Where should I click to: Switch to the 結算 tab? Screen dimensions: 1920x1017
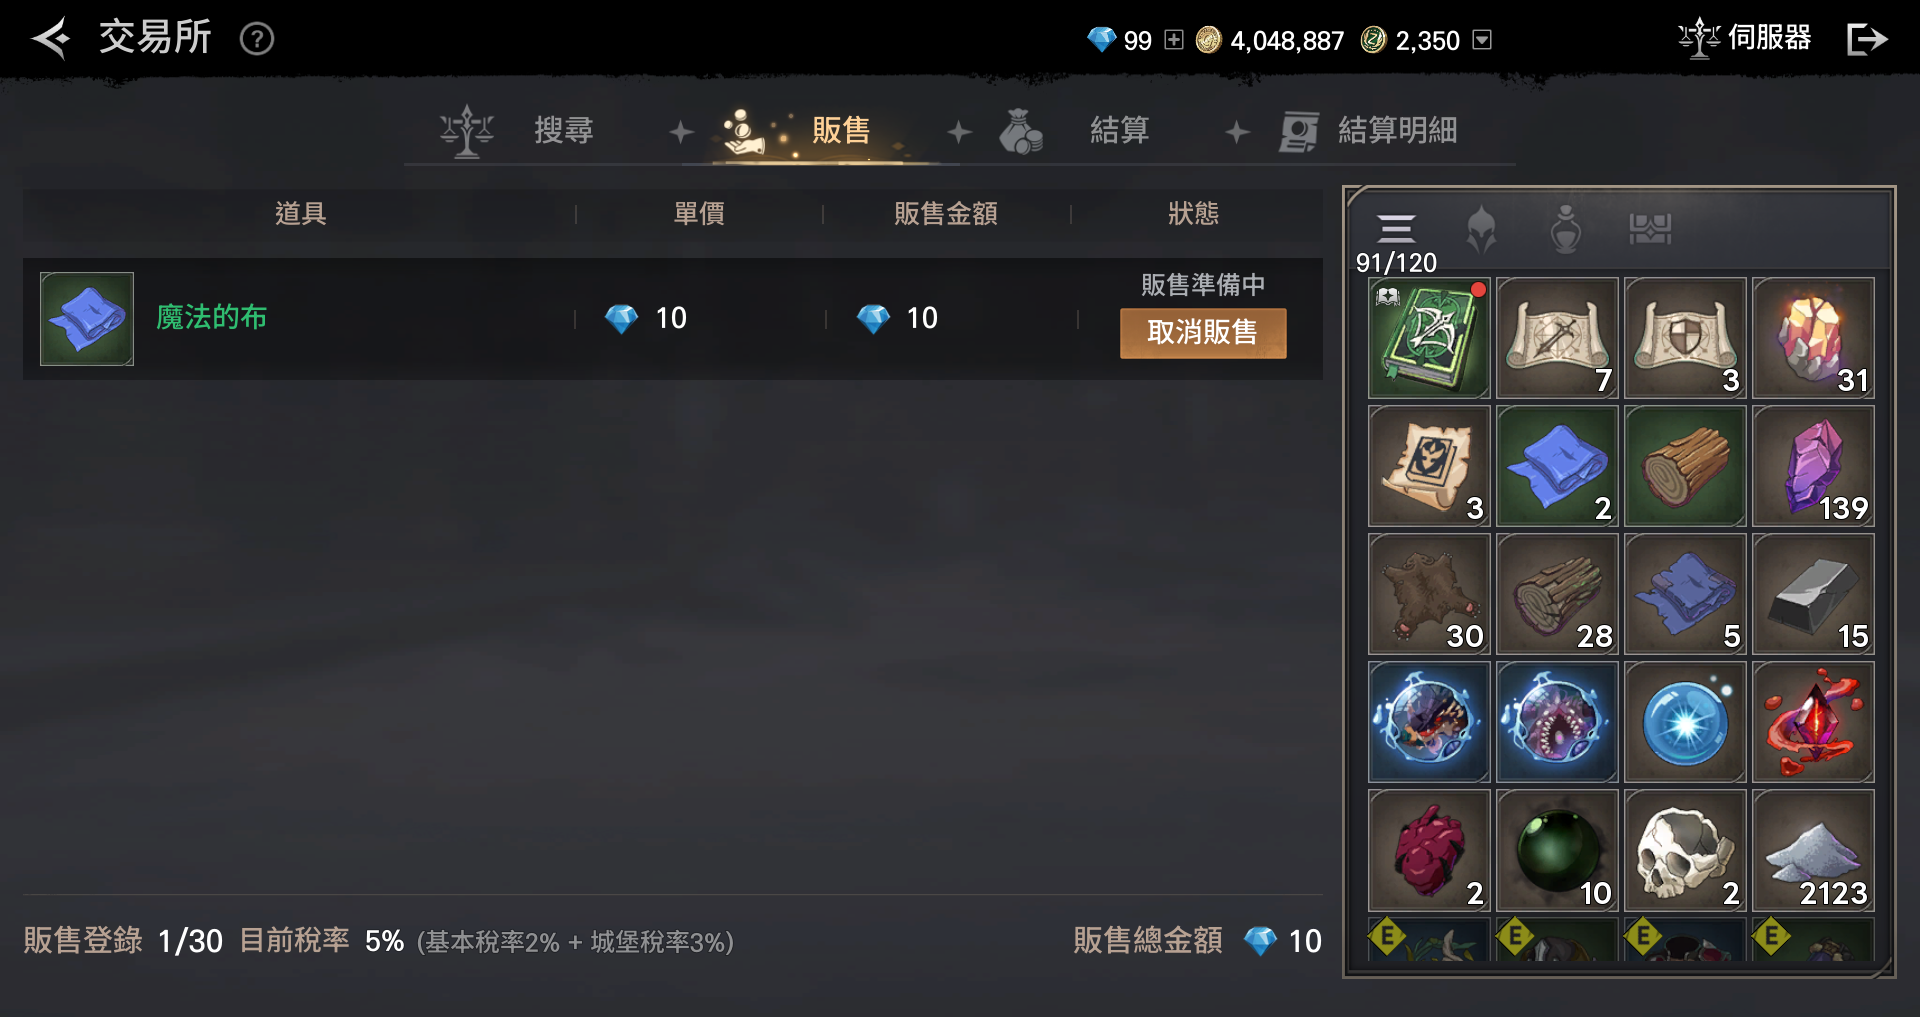click(x=1075, y=131)
